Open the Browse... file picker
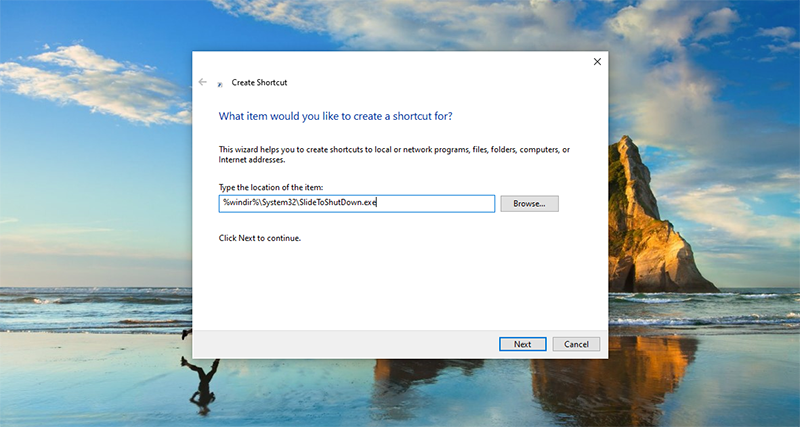Image resolution: width=800 pixels, height=427 pixels. 529,204
